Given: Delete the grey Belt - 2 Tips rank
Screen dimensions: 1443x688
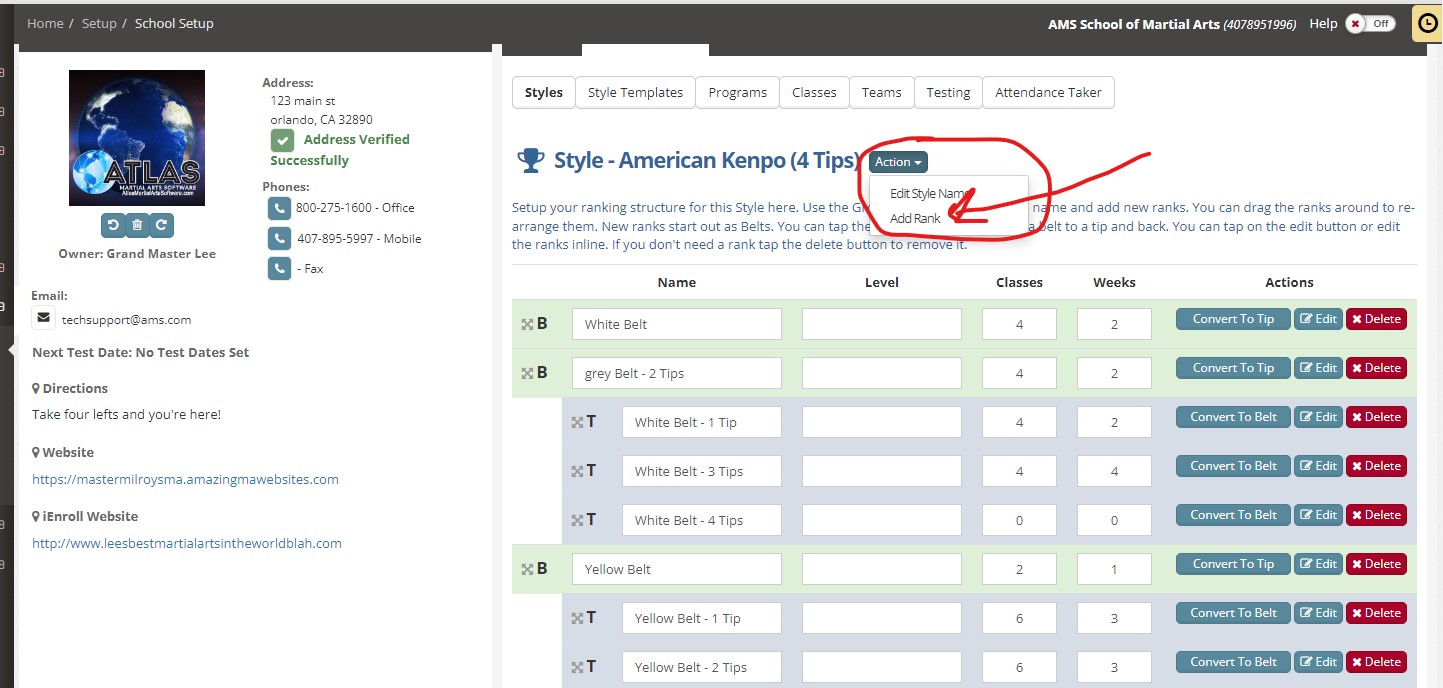Looking at the screenshot, I should pyautogui.click(x=1376, y=368).
